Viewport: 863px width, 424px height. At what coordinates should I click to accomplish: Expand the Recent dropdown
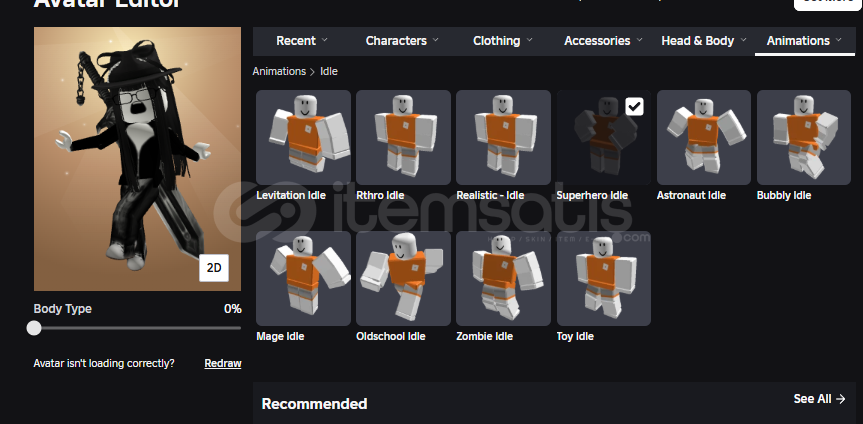coord(302,41)
